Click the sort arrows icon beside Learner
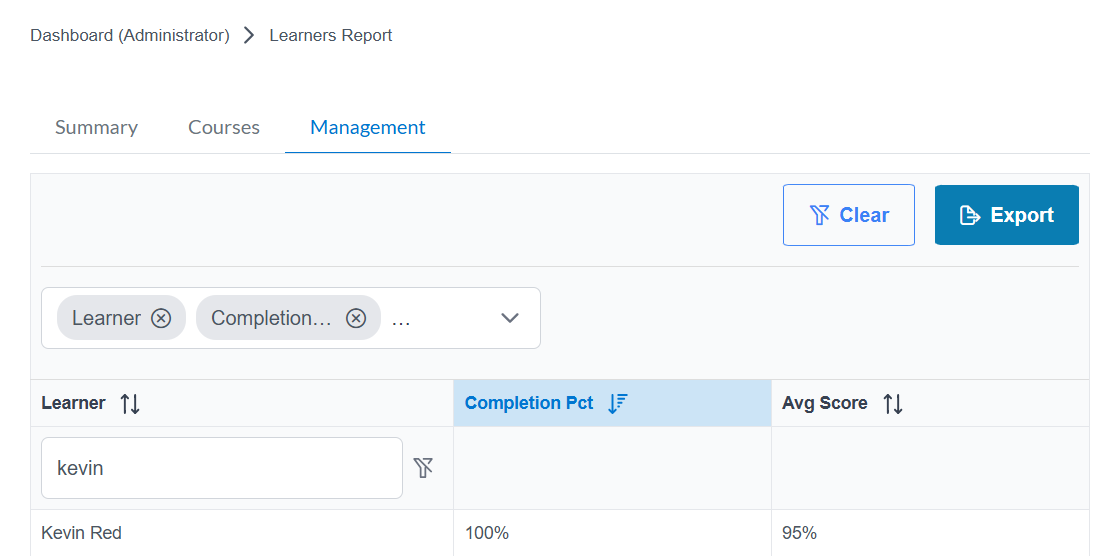Viewport: 1110px width, 556px height. [x=130, y=404]
